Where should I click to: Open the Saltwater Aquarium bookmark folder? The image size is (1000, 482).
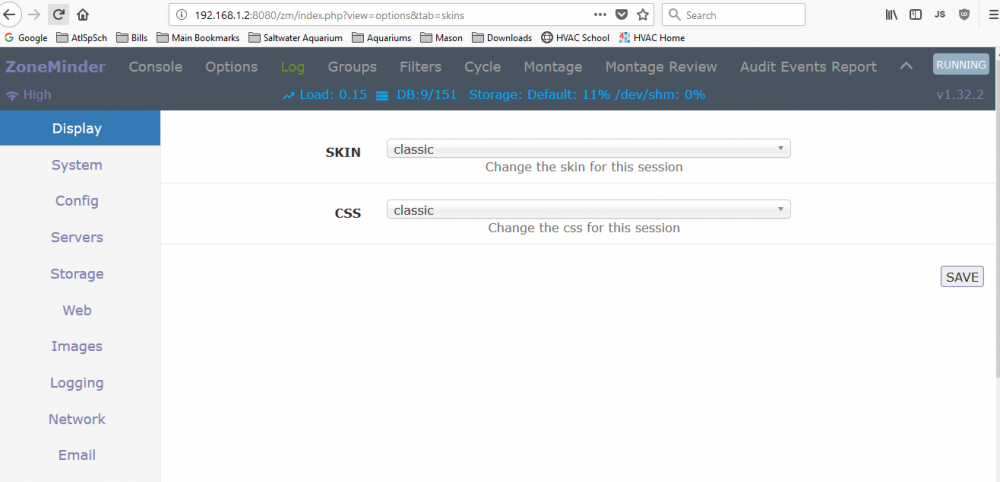(296, 38)
